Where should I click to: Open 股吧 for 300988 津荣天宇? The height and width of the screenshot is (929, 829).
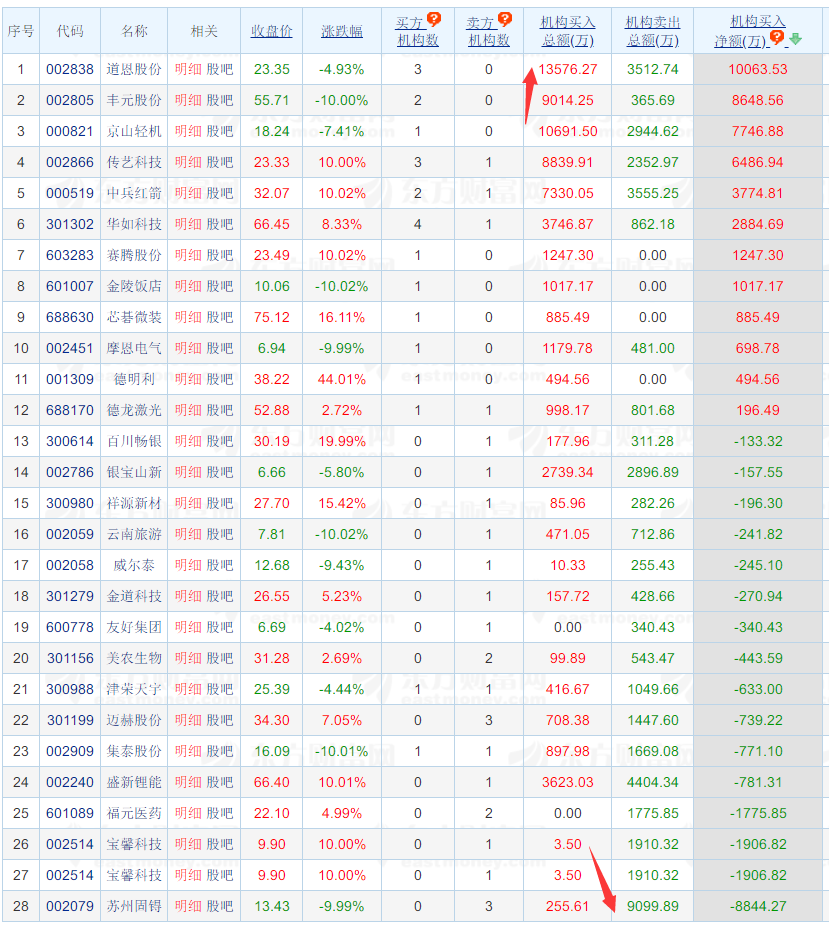(x=220, y=689)
